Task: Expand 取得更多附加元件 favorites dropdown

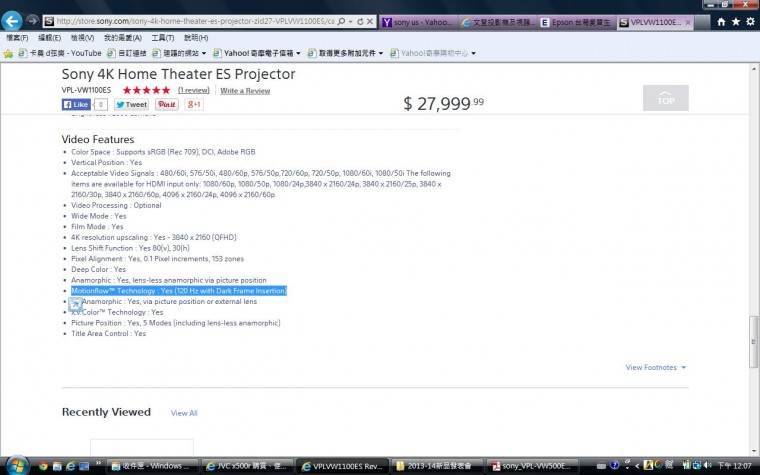Action: (381, 53)
